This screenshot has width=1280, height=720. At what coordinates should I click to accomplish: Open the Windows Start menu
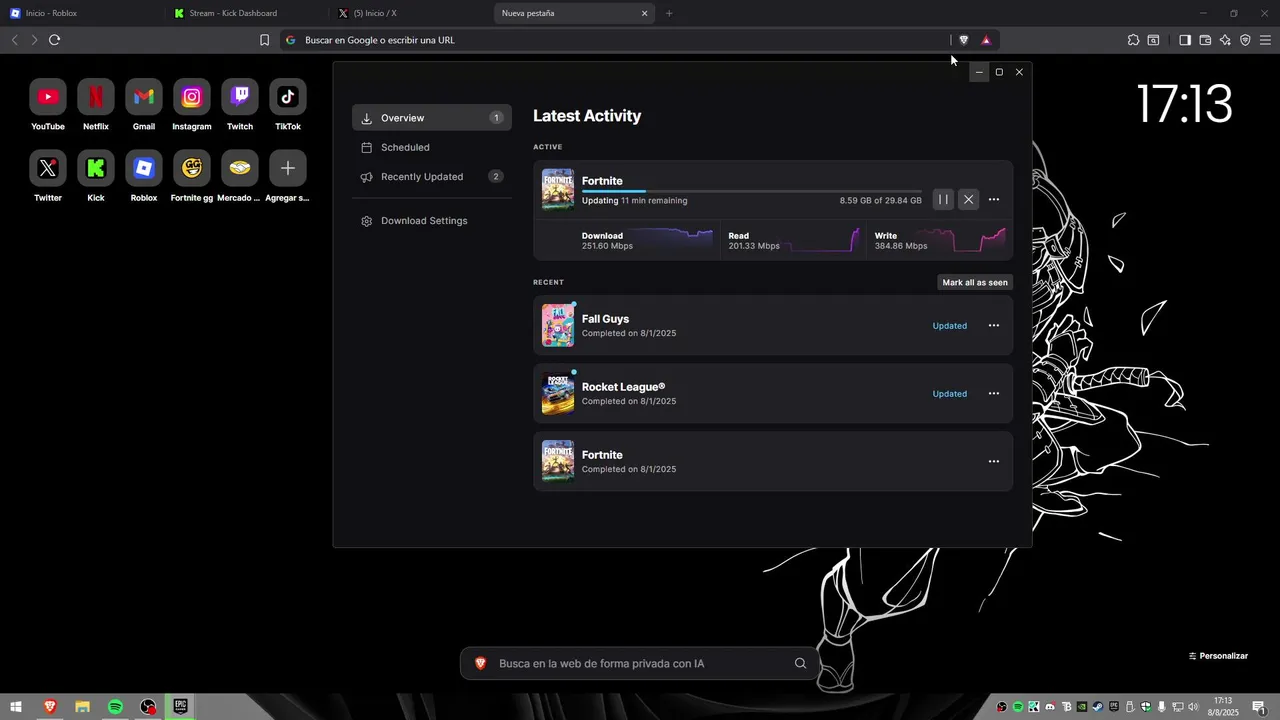coord(16,707)
